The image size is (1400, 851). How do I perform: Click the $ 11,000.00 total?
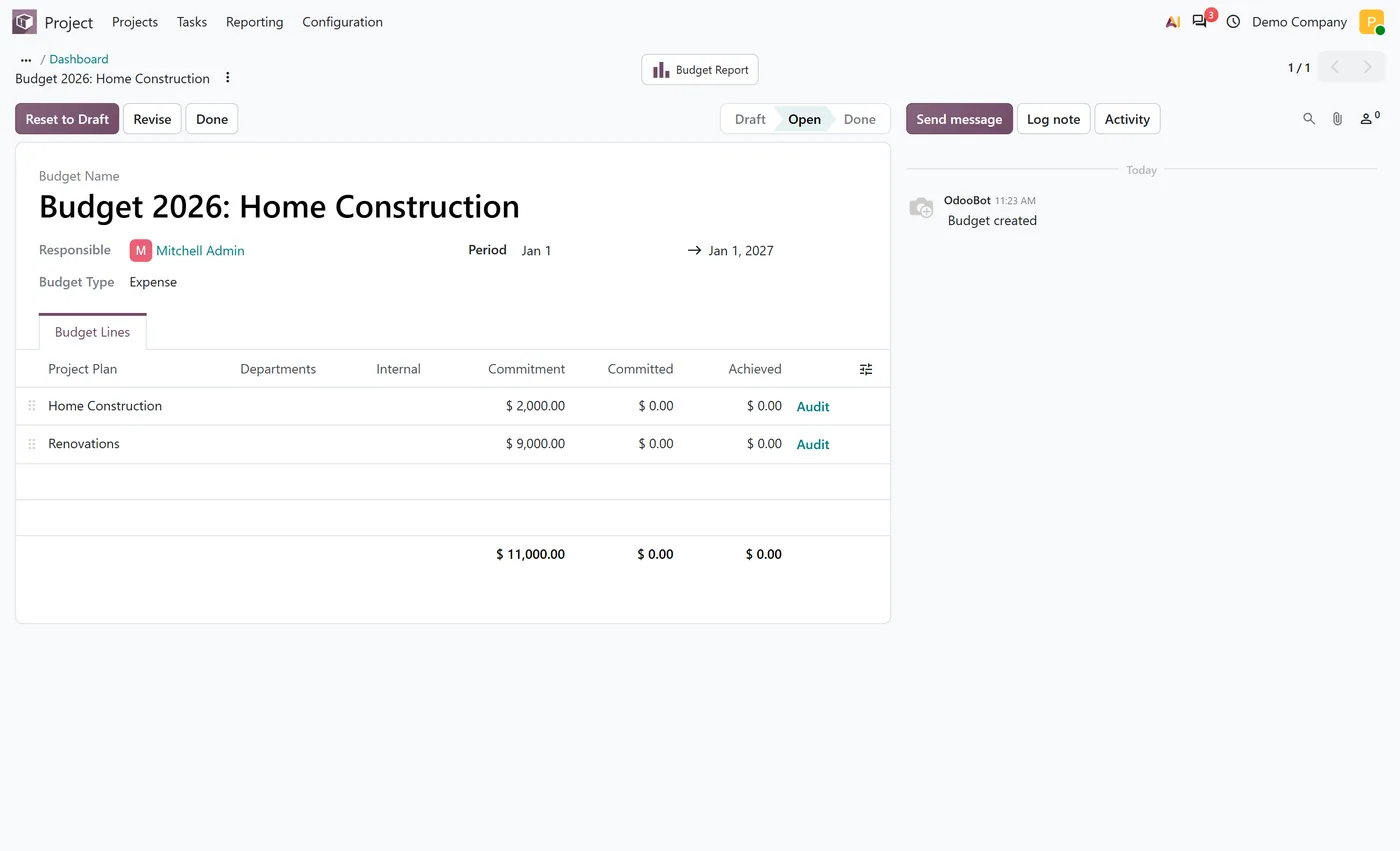(530, 554)
